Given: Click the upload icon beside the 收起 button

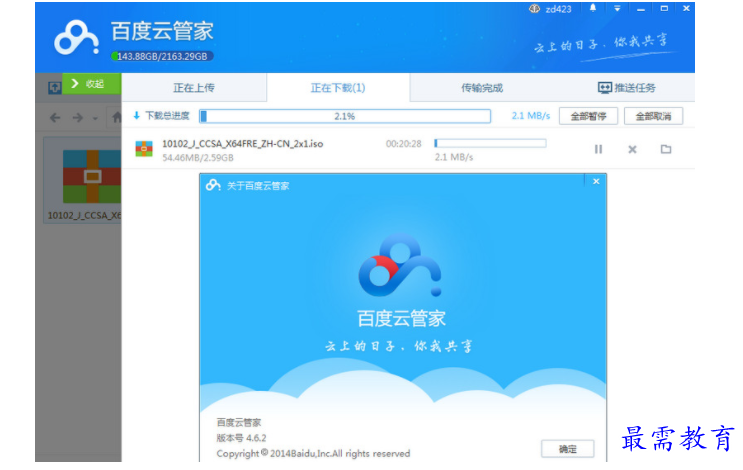Looking at the screenshot, I should click(54, 87).
